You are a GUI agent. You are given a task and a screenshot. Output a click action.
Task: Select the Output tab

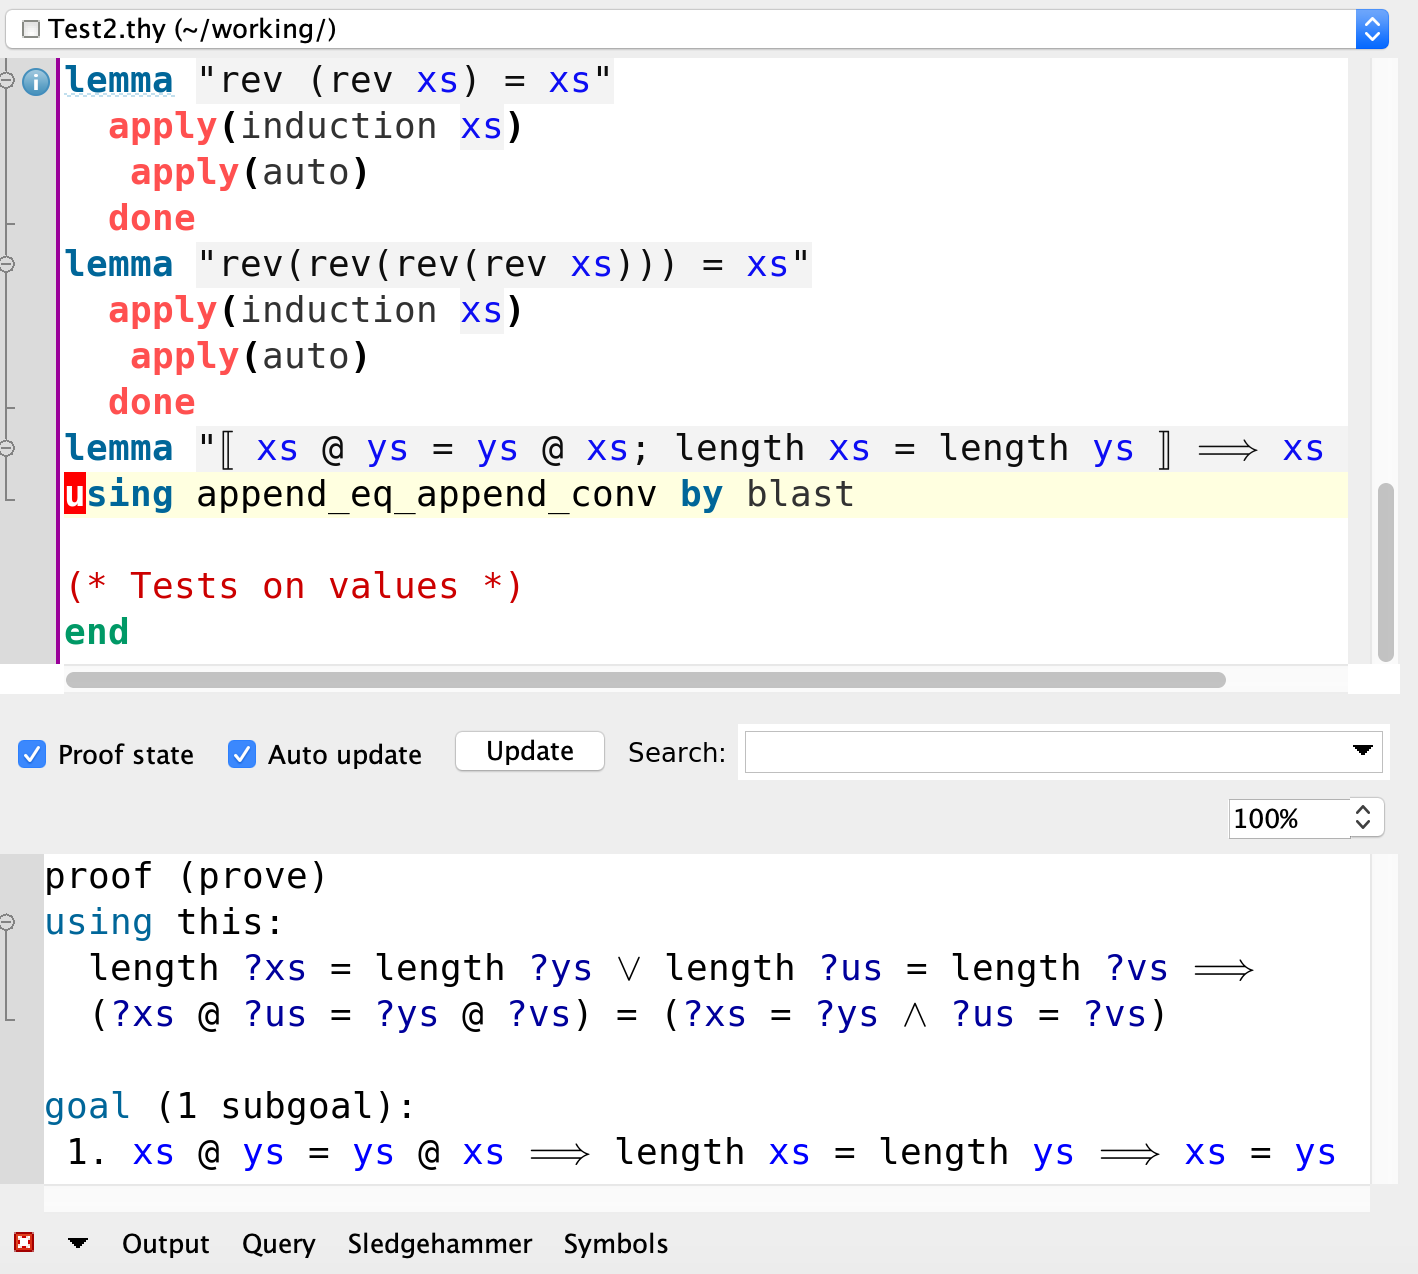(165, 1244)
